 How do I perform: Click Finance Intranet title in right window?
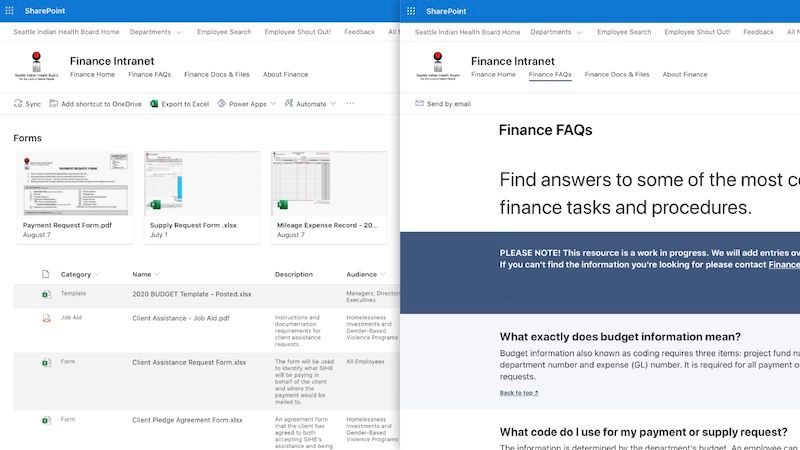pos(513,61)
